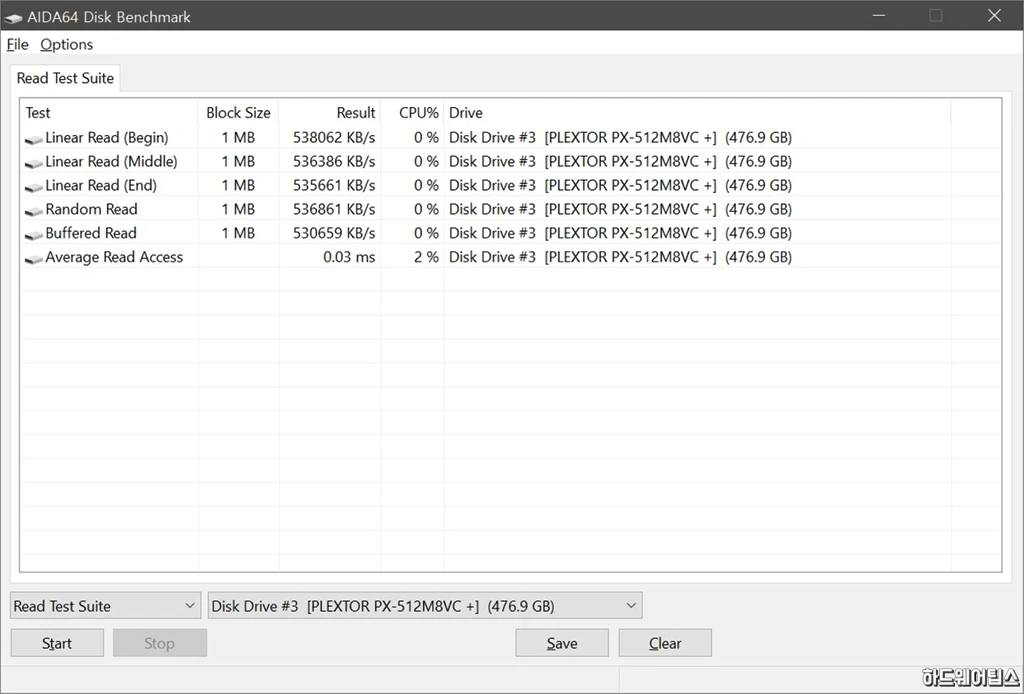1024x694 pixels.
Task: Click the disk icon beside Buffered Read
Action: [33, 235]
